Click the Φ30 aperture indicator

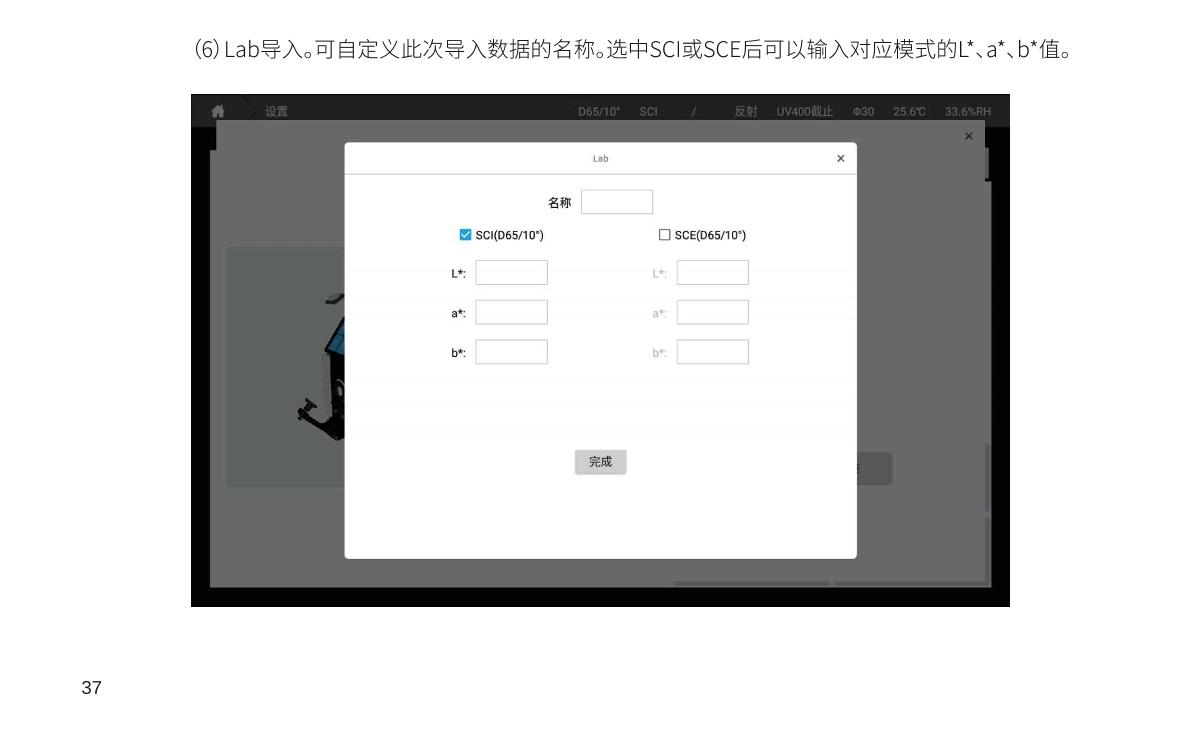863,111
